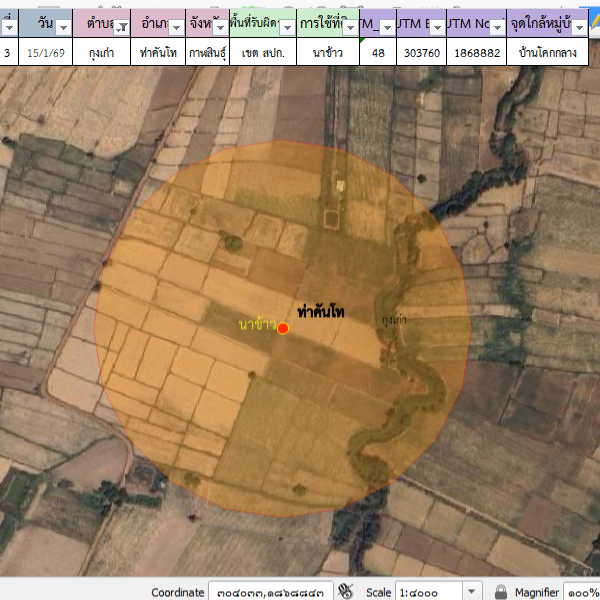Open the filter dropdown on วัน column
This screenshot has width=600, height=600.
(63, 27)
